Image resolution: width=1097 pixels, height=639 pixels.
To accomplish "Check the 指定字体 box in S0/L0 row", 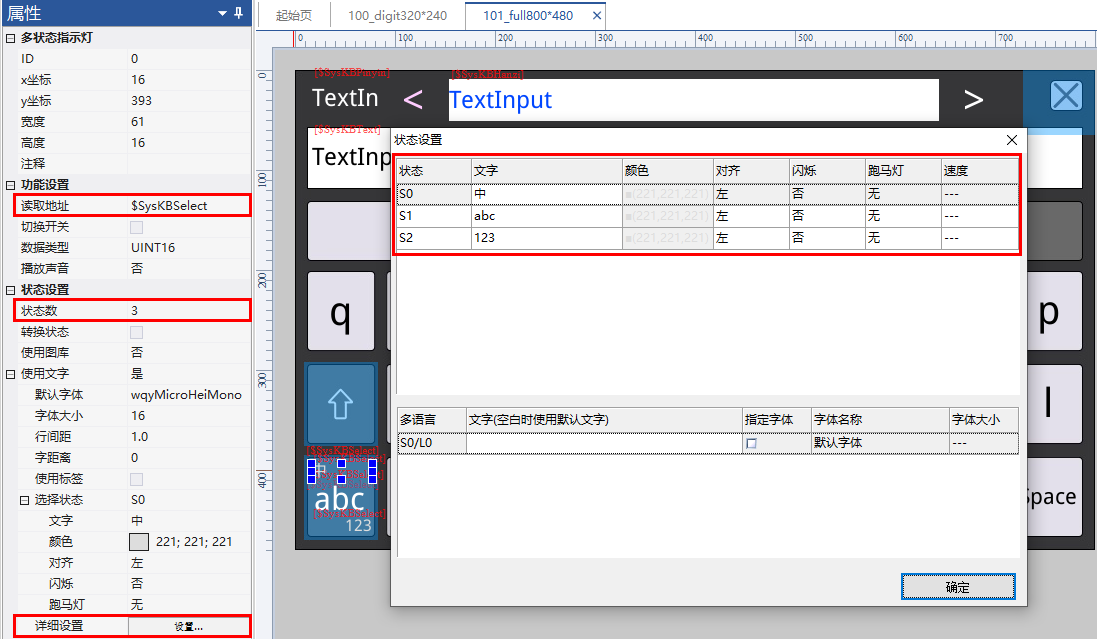I will tap(751, 443).
